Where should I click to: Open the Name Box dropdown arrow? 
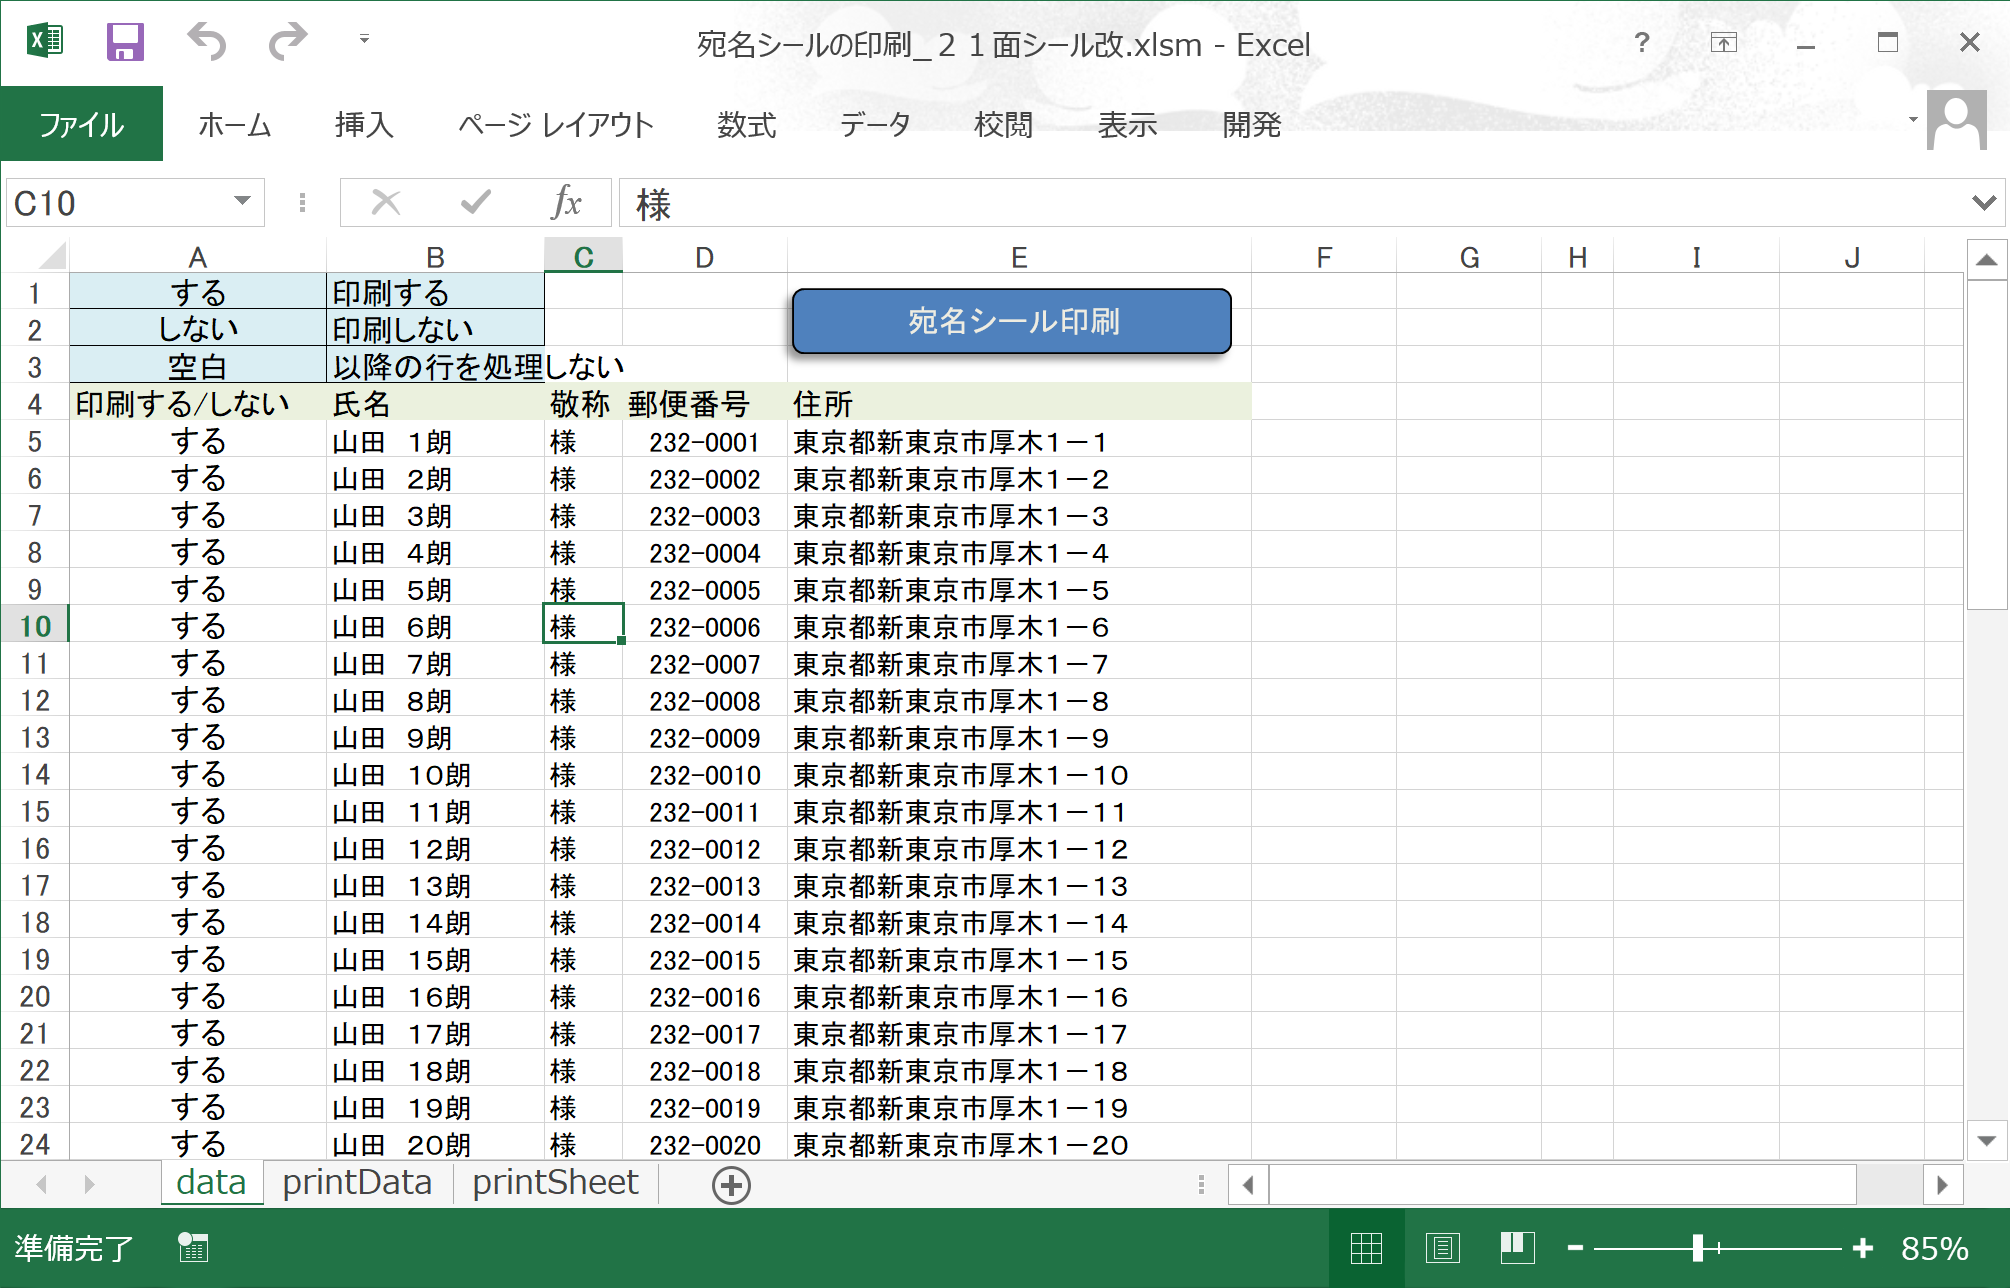tap(242, 202)
